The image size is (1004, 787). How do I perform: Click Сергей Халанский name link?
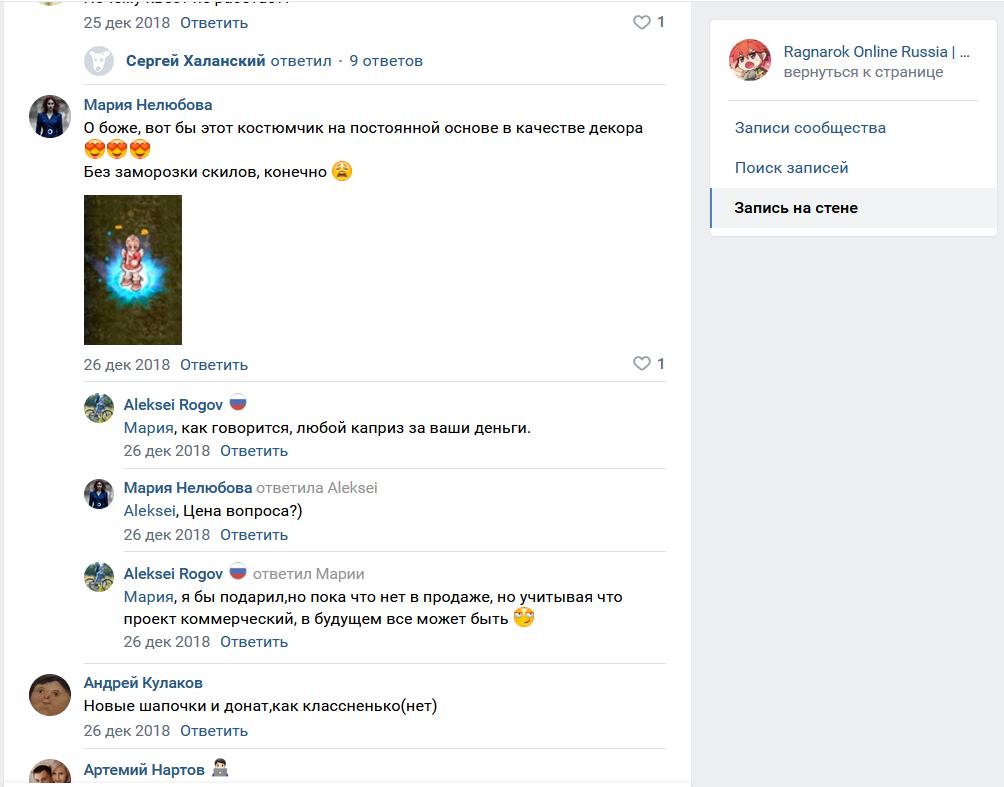[x=195, y=61]
